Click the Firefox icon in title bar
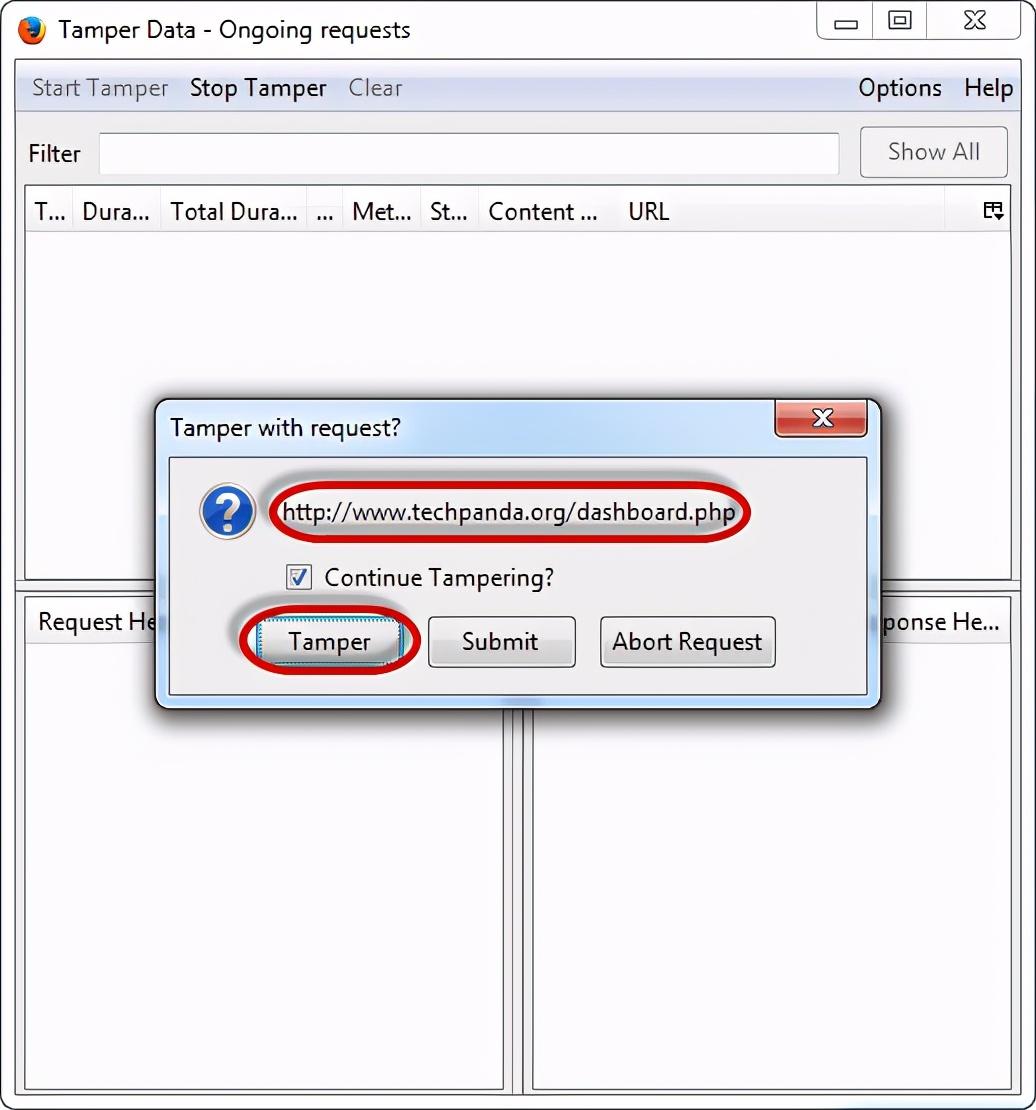Image resolution: width=1036 pixels, height=1110 pixels. pyautogui.click(x=31, y=30)
